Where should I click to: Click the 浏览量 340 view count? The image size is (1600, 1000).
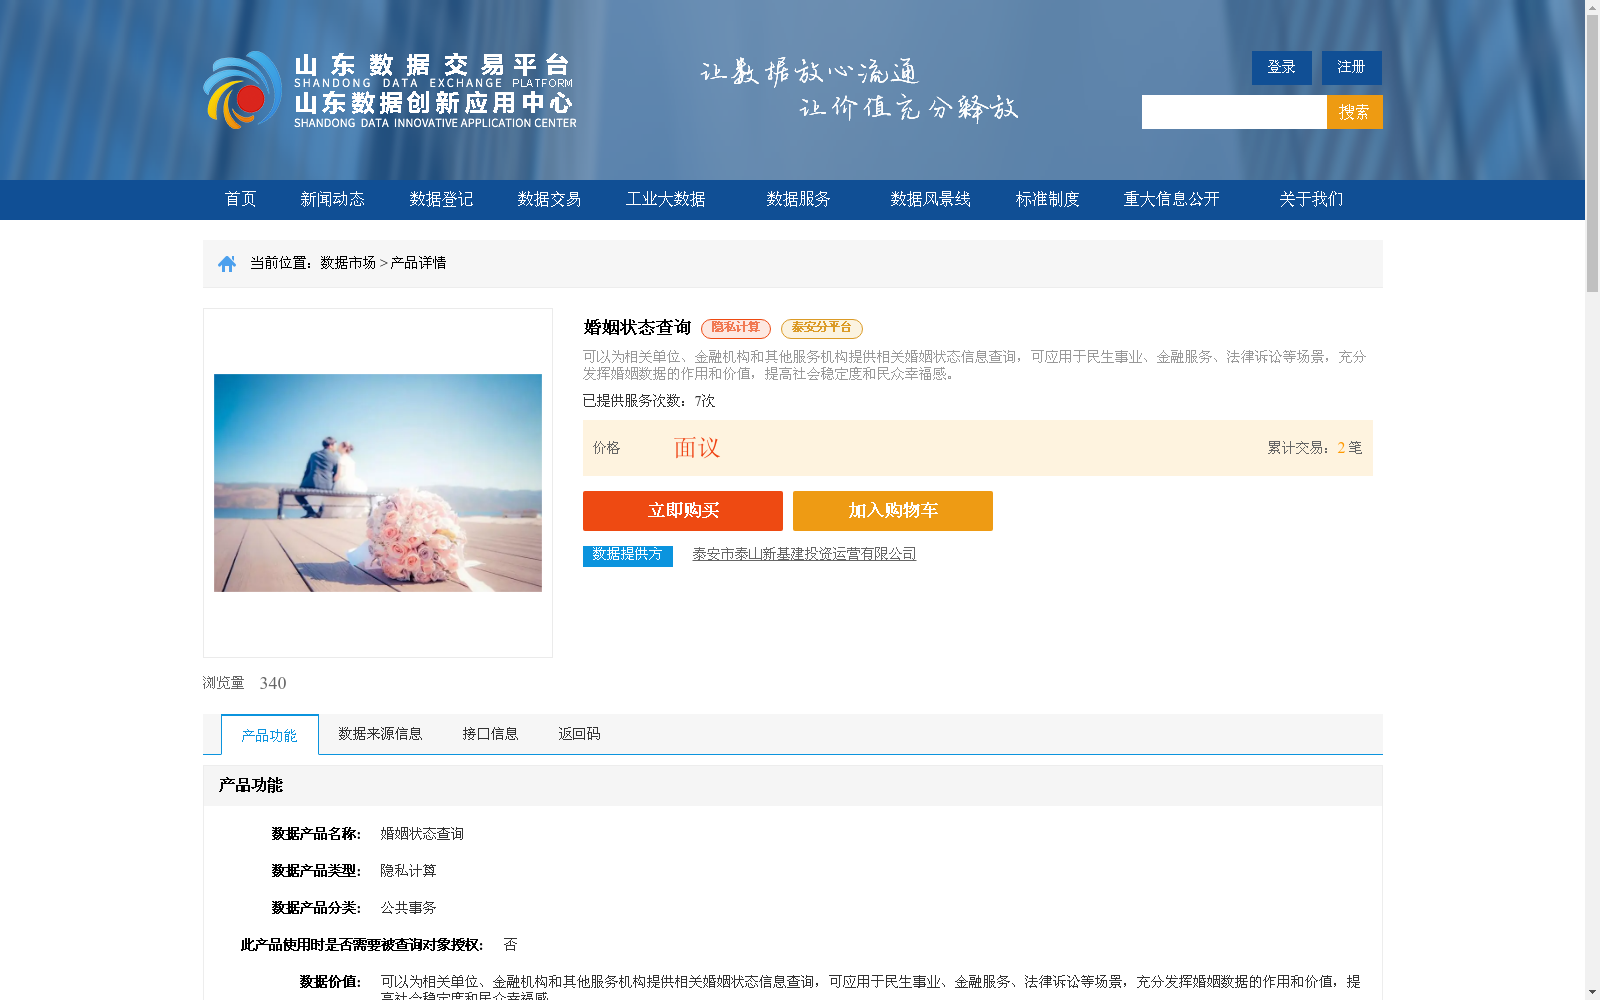click(x=245, y=683)
